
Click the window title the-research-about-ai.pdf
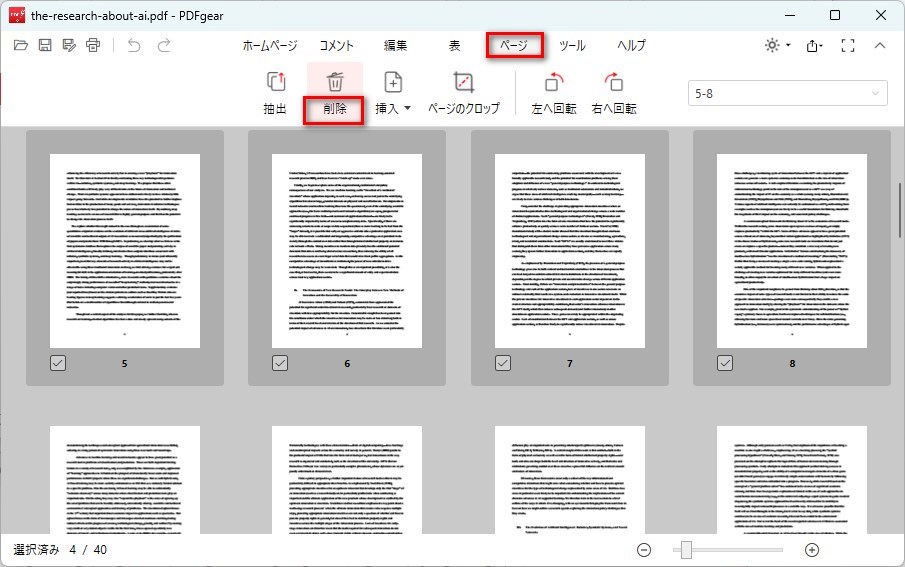click(99, 16)
